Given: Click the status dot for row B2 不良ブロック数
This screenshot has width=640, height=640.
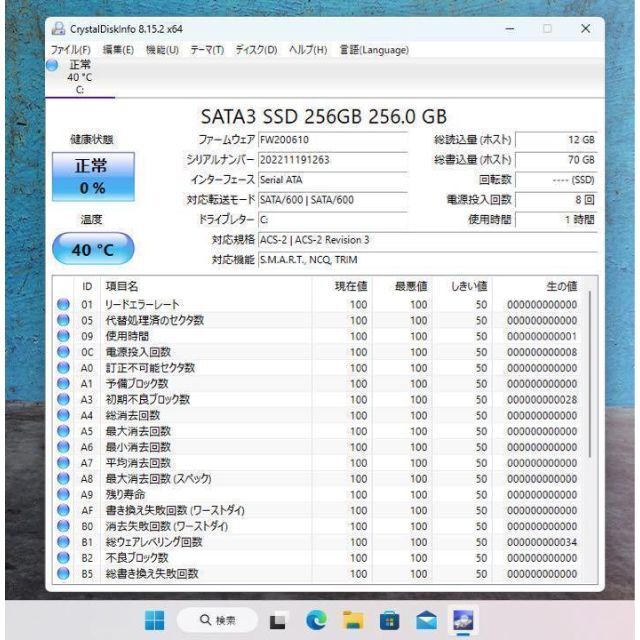Looking at the screenshot, I should (x=63, y=558).
